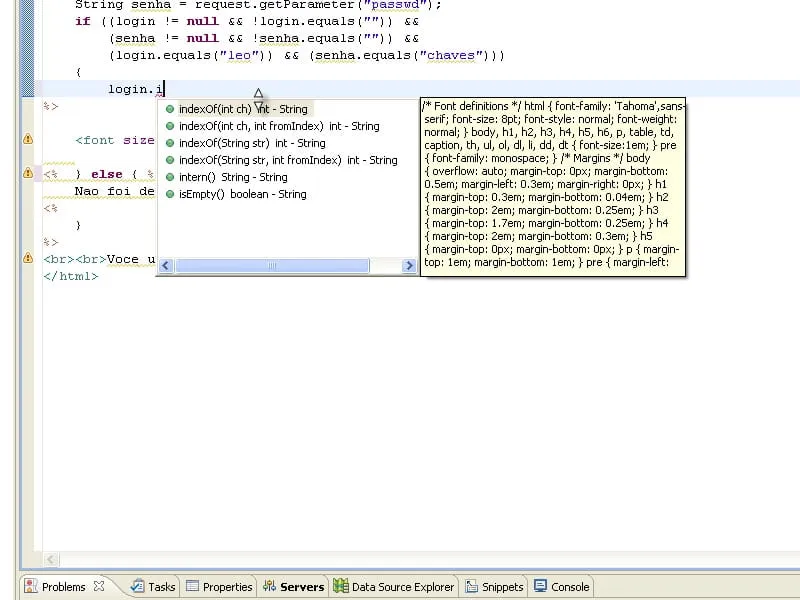Screen dimensions: 800x600
Task: Open Data Source Explorer via its tab icon
Action: pos(341,587)
